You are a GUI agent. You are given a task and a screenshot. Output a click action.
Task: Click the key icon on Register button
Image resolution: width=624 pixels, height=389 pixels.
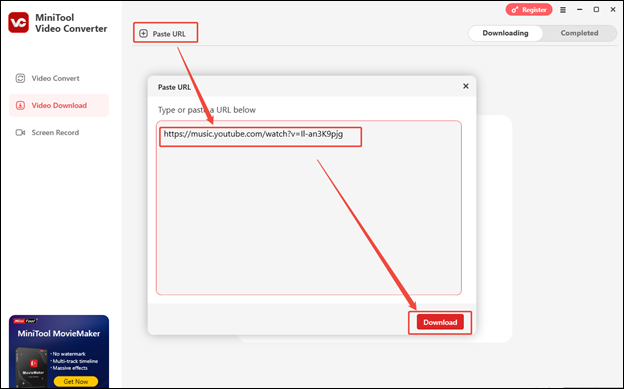pos(515,10)
